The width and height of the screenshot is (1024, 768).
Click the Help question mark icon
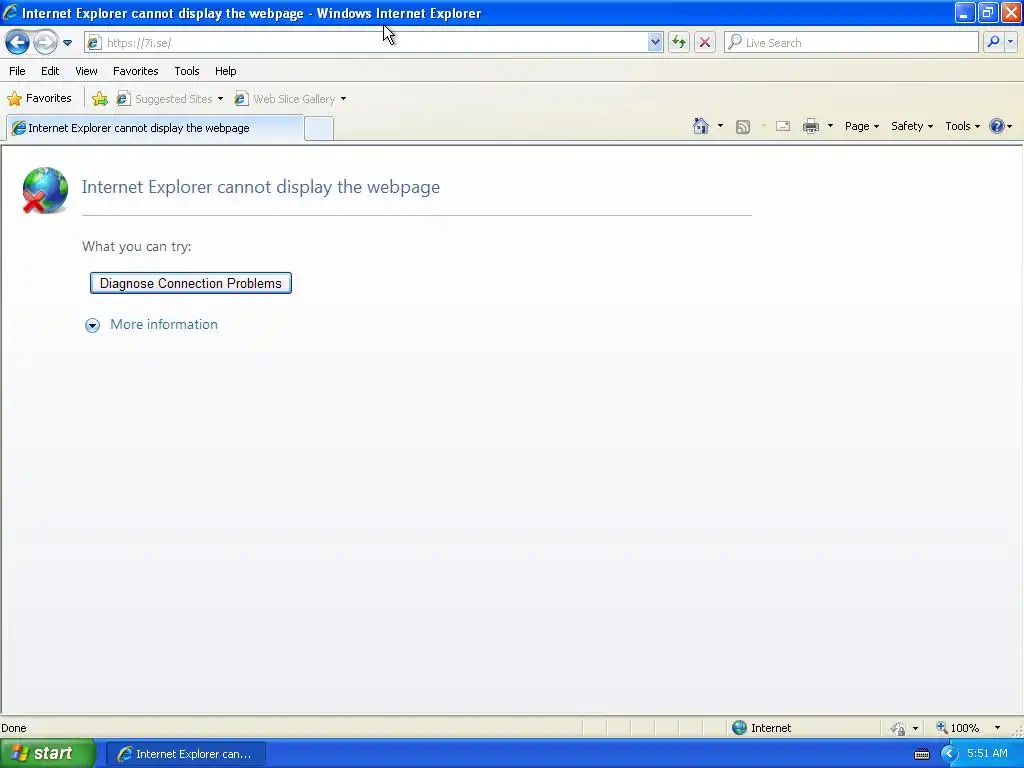pos(997,126)
